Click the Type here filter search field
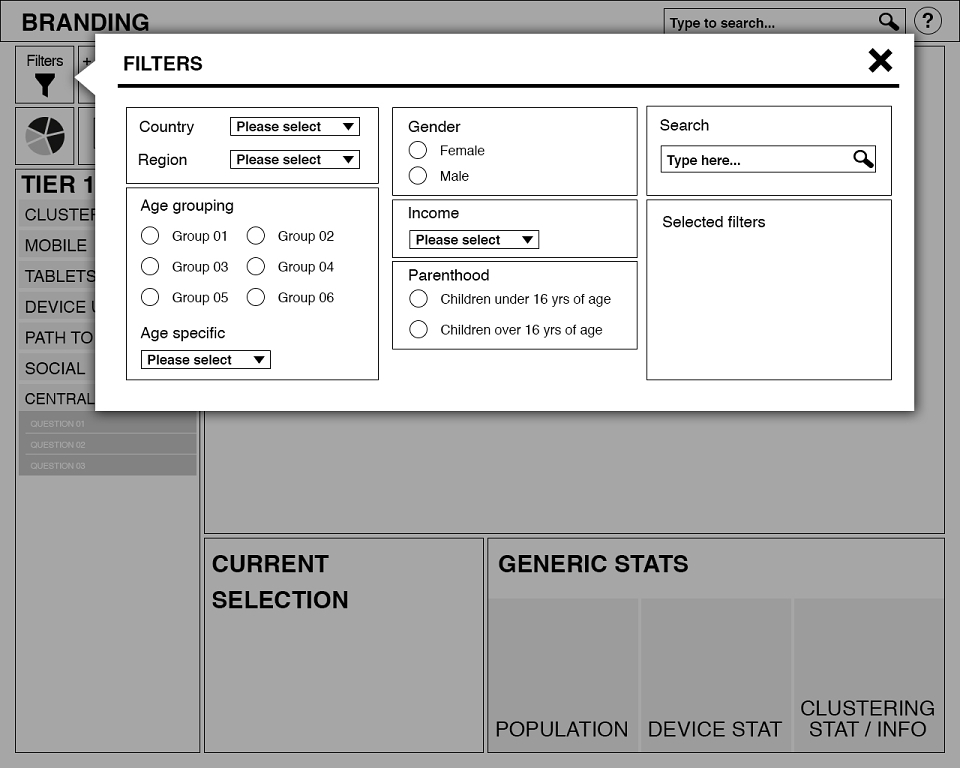Screen dimensions: 960x768 [x=768, y=159]
